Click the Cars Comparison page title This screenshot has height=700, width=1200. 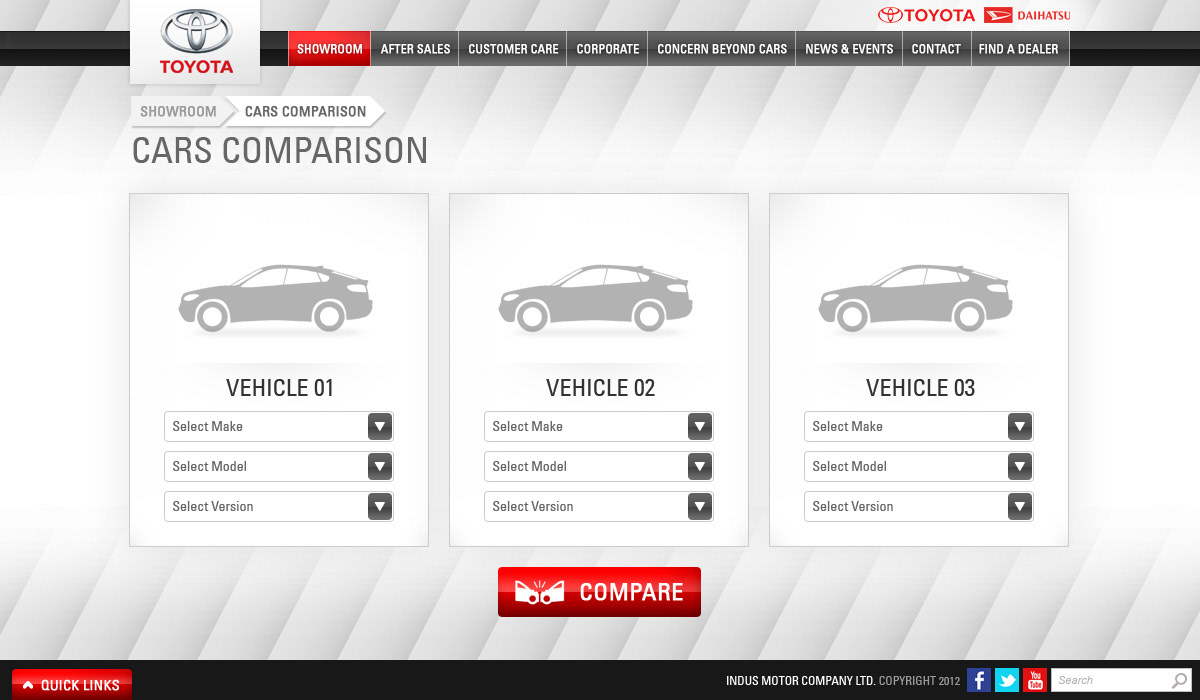tap(280, 151)
